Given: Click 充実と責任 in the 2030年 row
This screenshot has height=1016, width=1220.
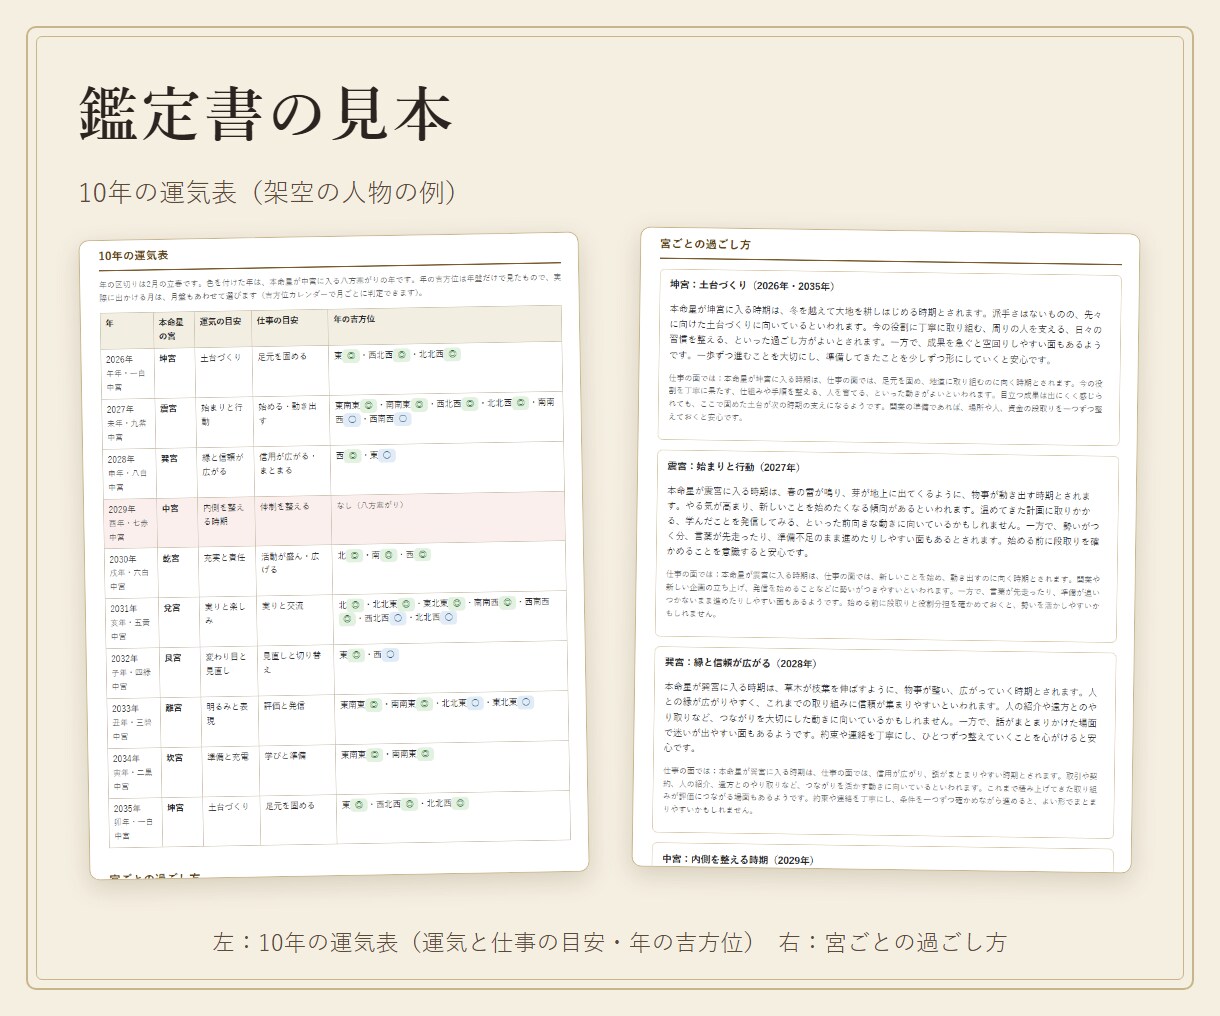Looking at the screenshot, I should click(x=224, y=557).
